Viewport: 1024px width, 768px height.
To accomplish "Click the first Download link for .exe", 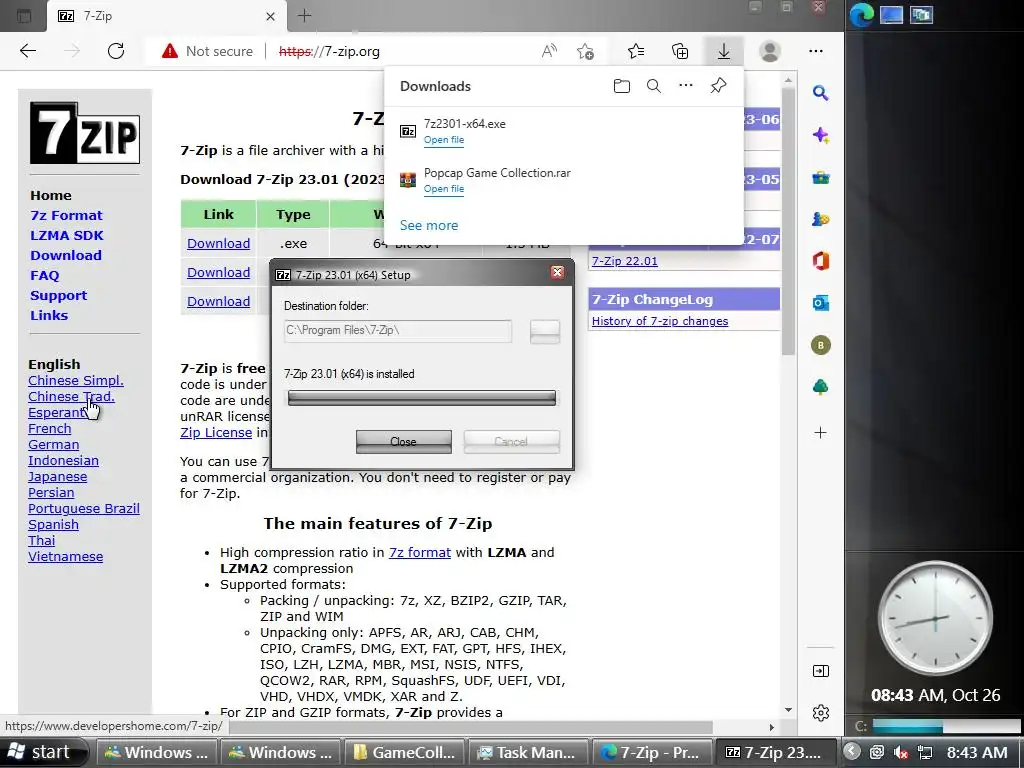I will coord(218,244).
